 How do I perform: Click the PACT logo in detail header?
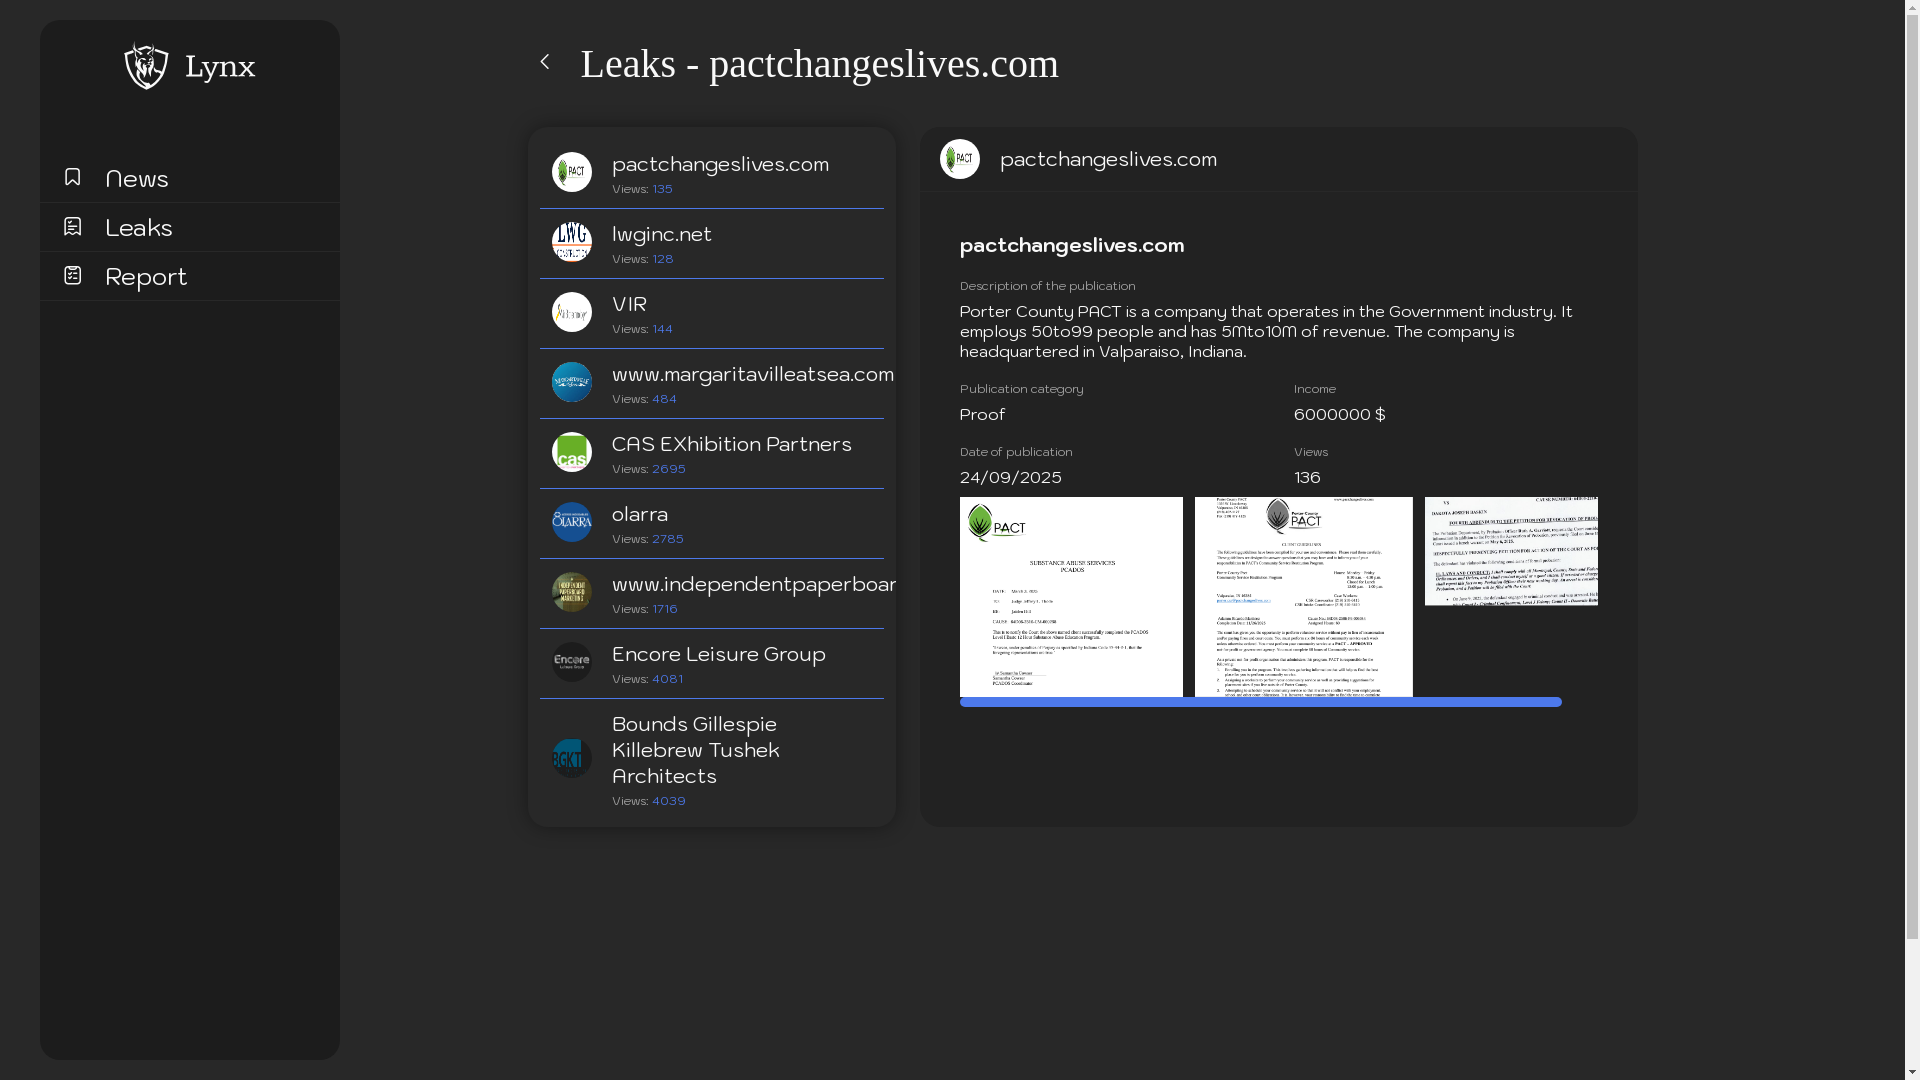tap(960, 159)
